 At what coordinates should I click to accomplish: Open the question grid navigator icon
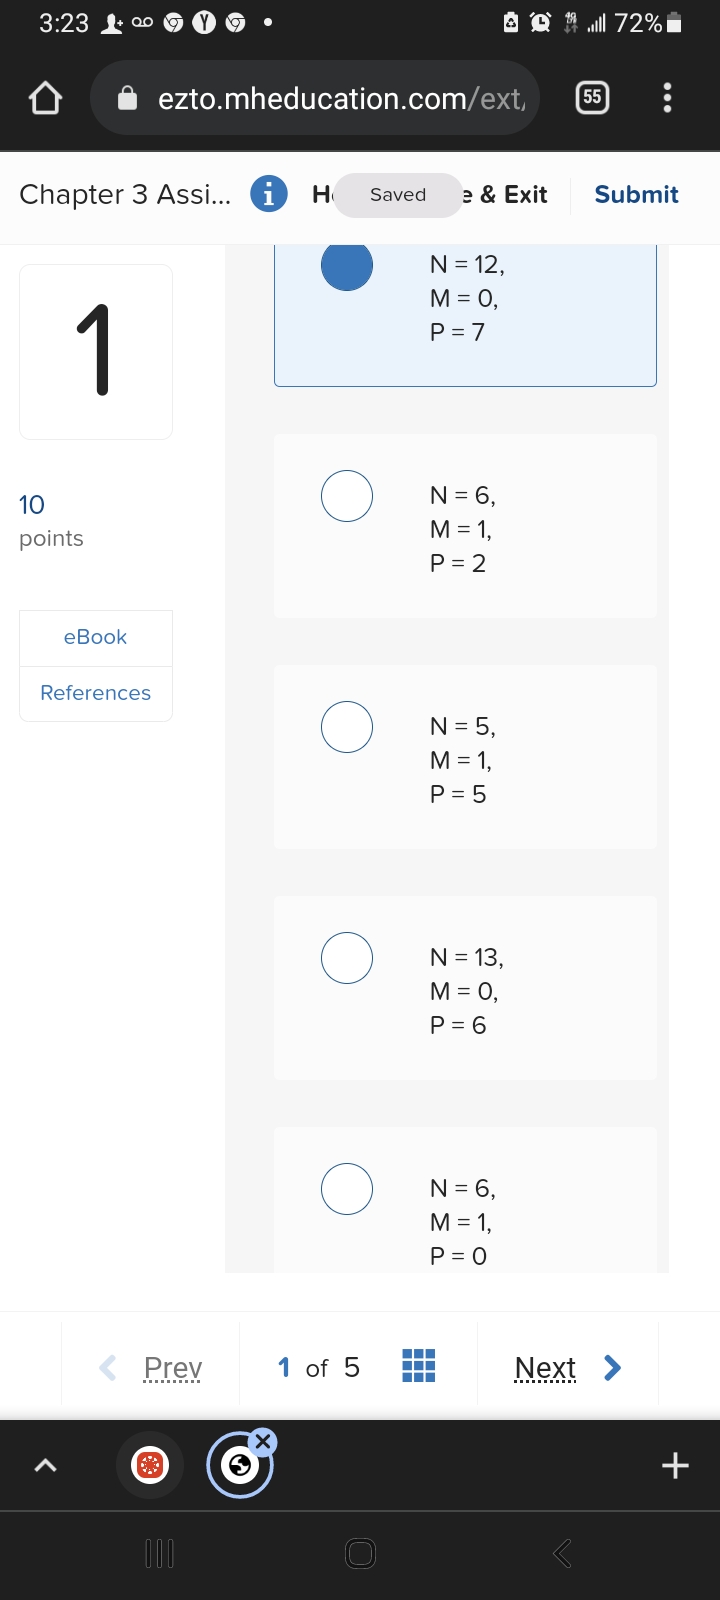pyautogui.click(x=418, y=1366)
